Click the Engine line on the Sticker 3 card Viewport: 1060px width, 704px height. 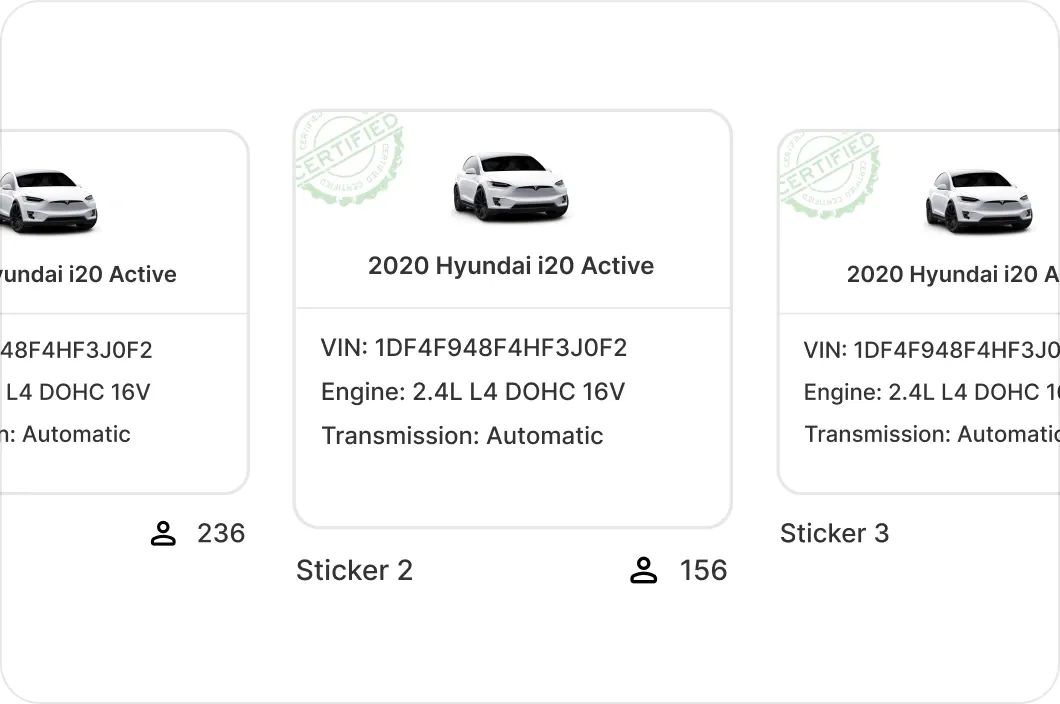[x=930, y=393]
